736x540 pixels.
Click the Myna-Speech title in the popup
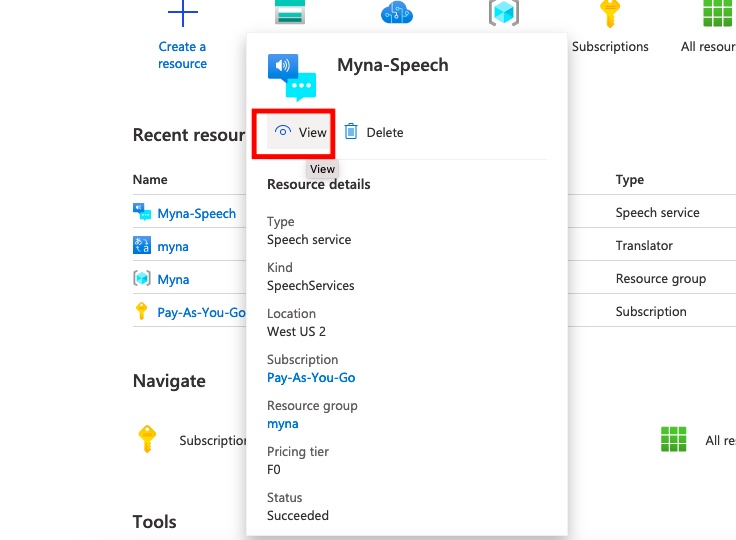click(x=393, y=65)
